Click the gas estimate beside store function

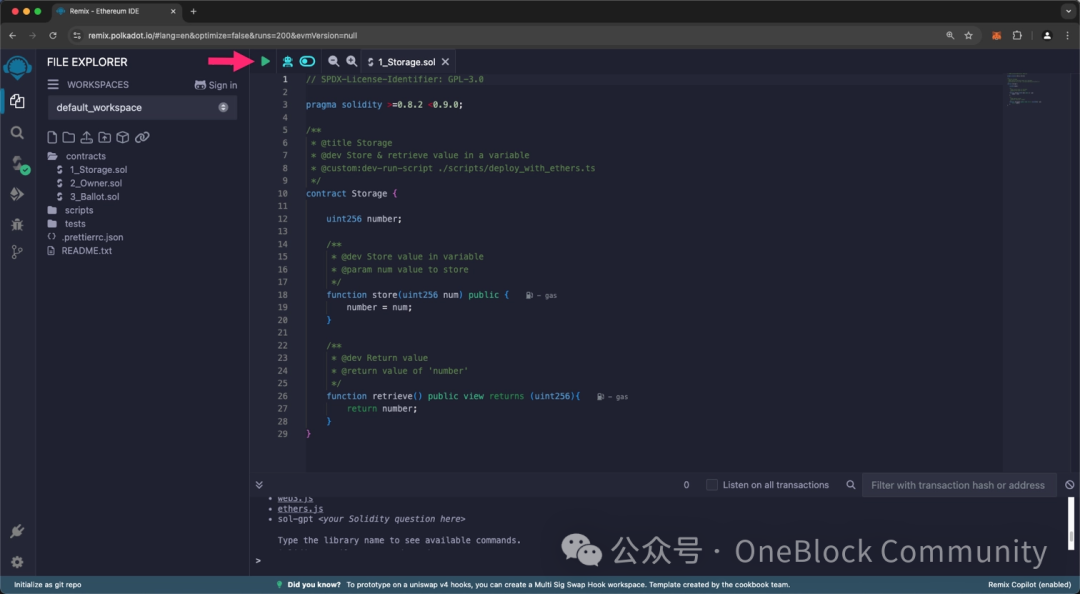(541, 295)
